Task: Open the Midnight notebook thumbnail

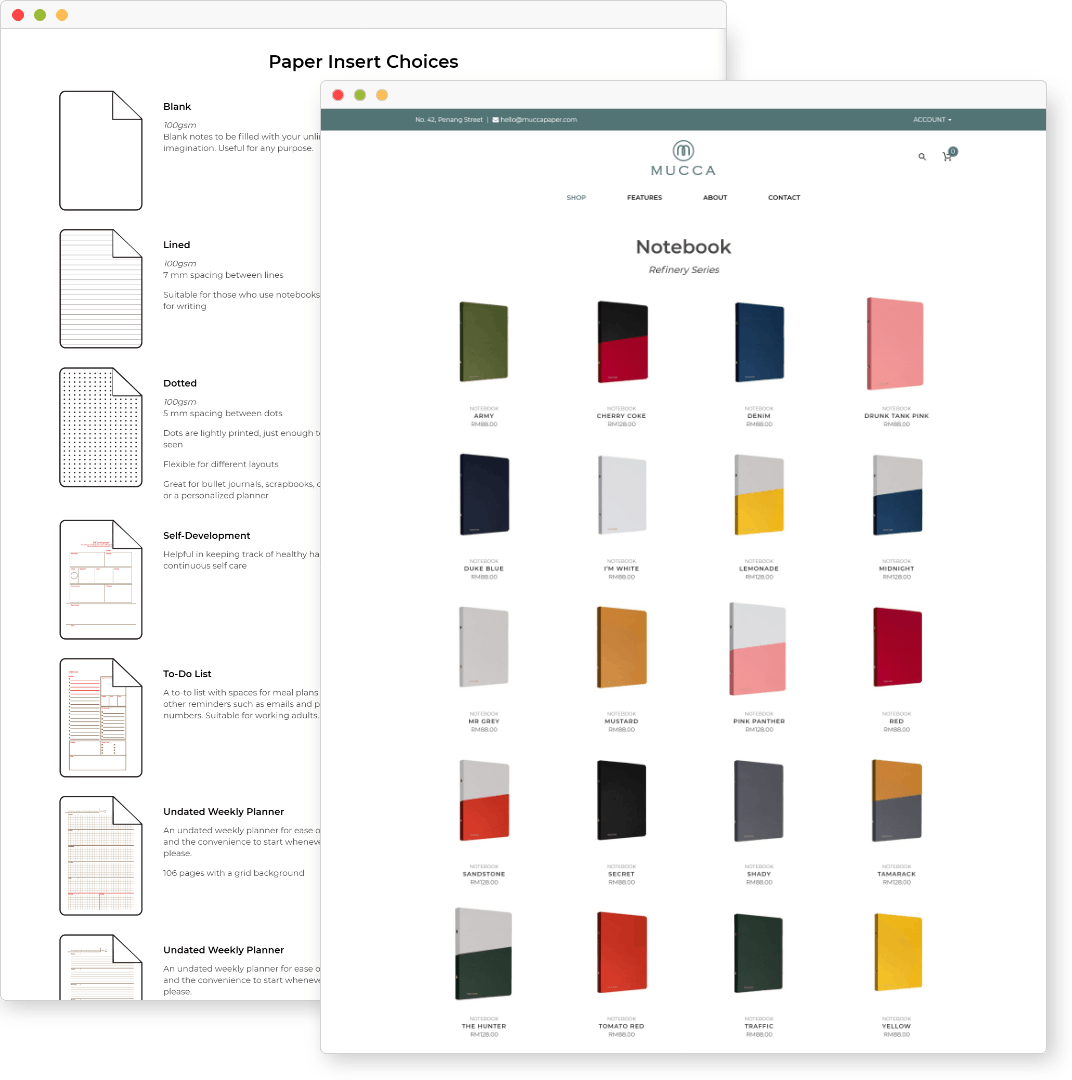Action: tap(897, 494)
